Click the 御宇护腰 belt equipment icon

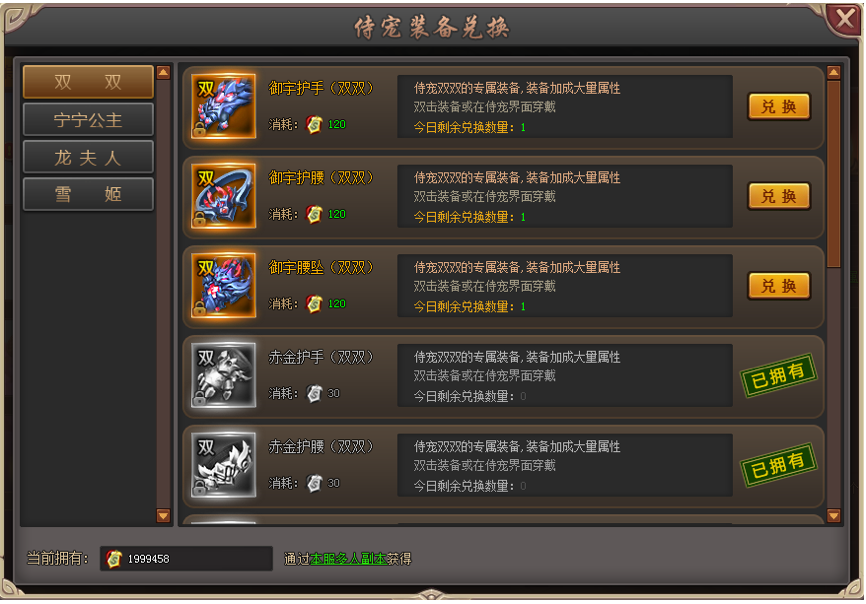[223, 195]
